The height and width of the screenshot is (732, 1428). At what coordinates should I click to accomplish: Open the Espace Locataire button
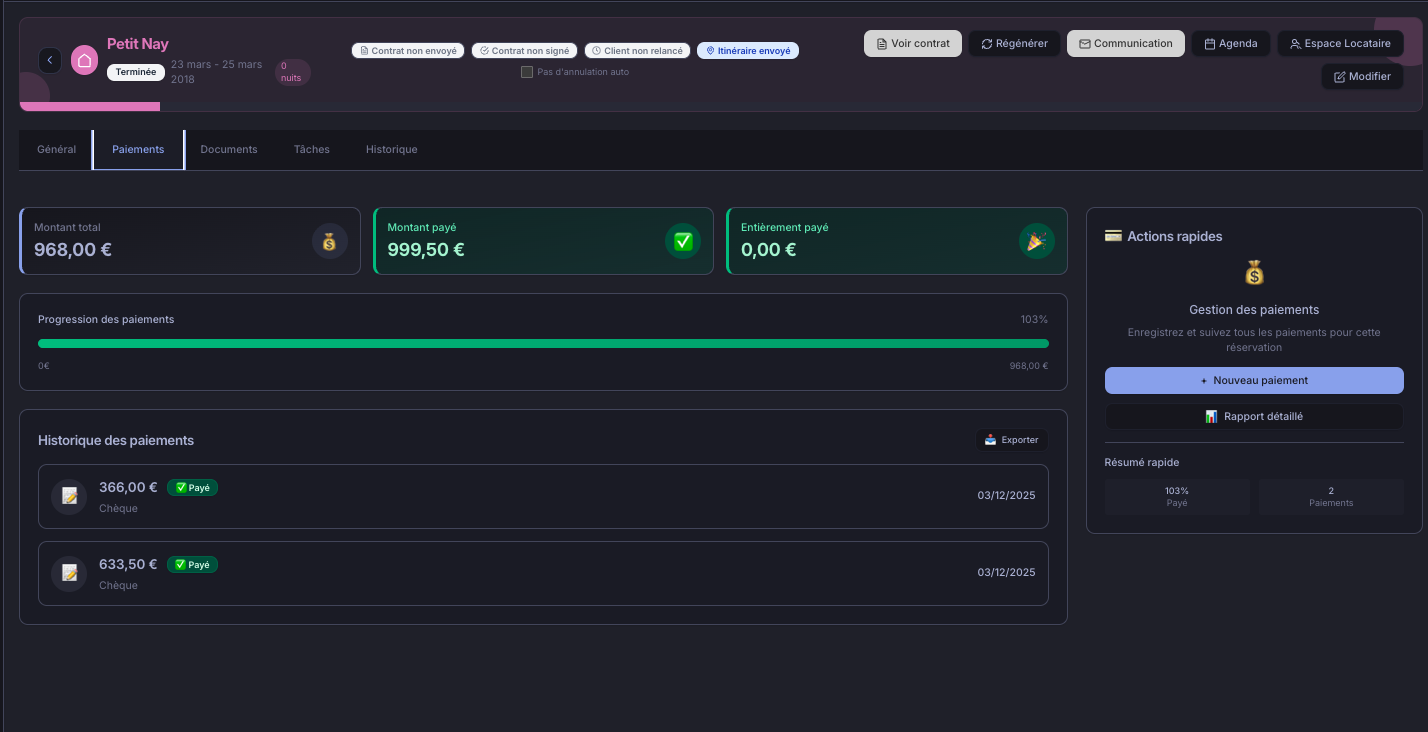tap(1340, 44)
